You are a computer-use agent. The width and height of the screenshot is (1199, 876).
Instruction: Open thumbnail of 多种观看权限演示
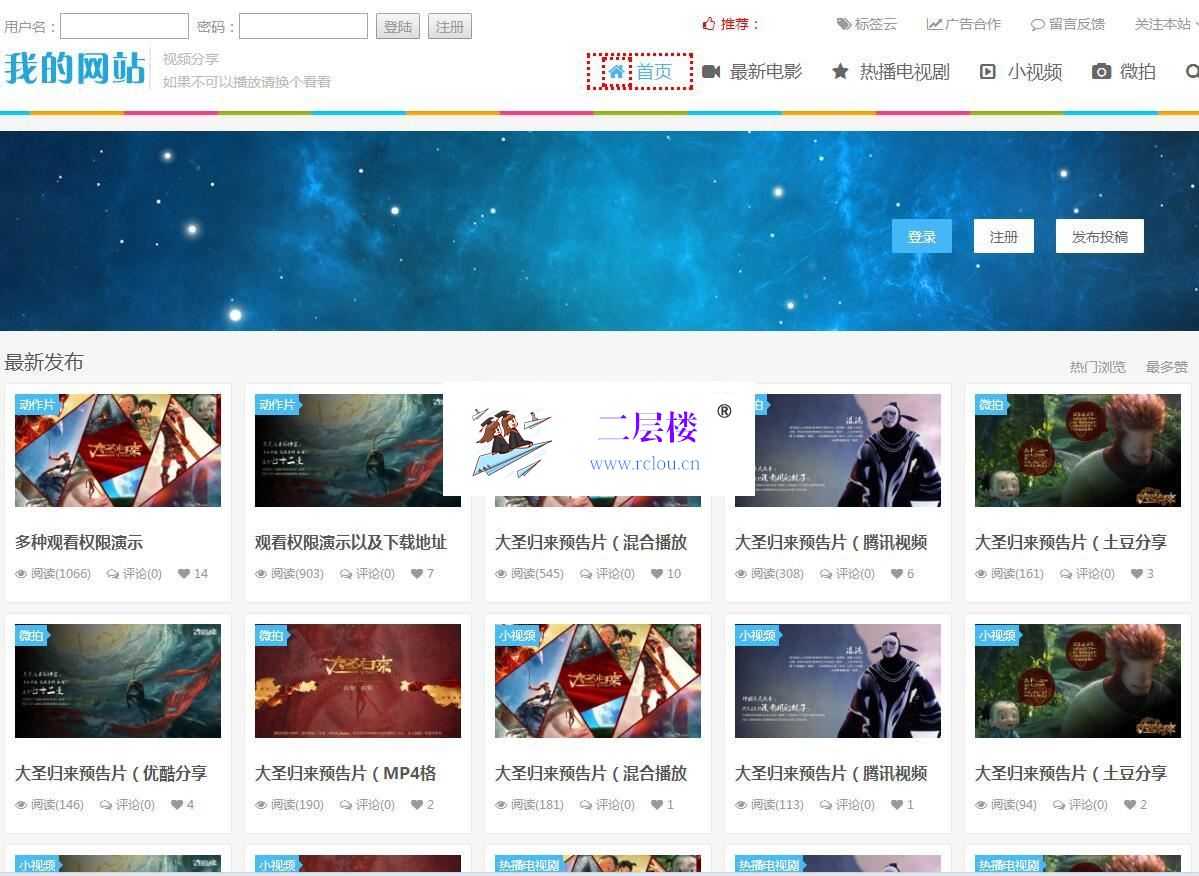point(118,450)
